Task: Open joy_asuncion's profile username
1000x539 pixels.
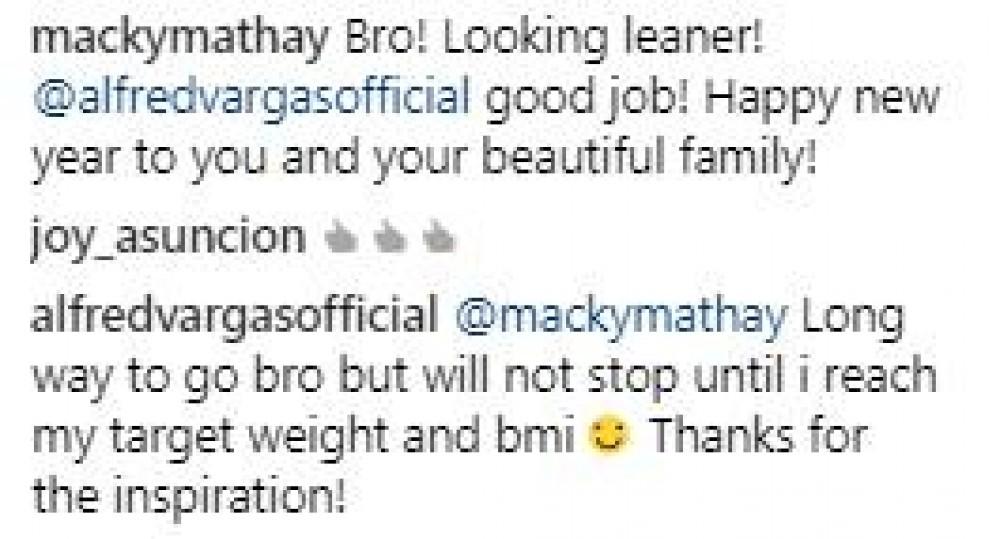Action: pos(168,239)
